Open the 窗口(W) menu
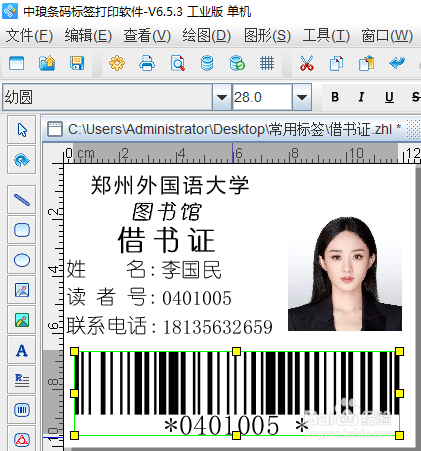This screenshot has height=451, width=421. click(x=387, y=35)
